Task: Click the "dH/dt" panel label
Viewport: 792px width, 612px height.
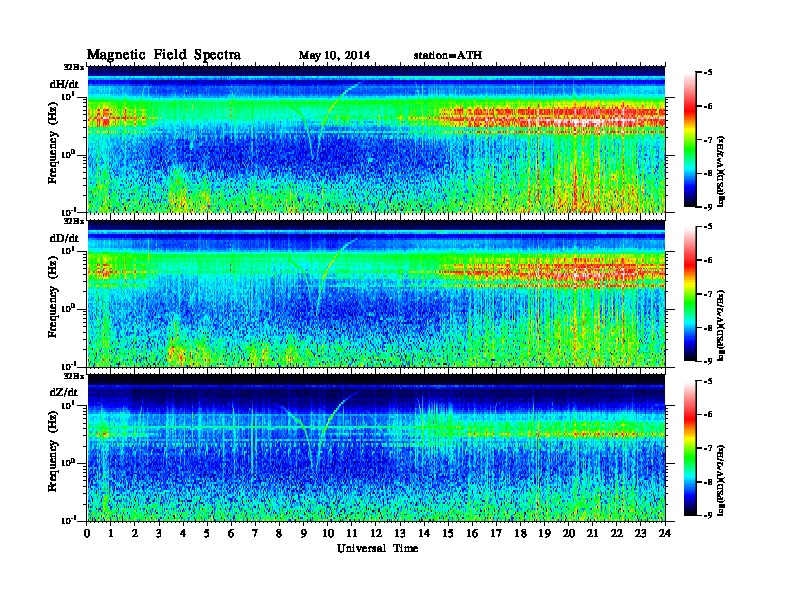Action: [64, 84]
